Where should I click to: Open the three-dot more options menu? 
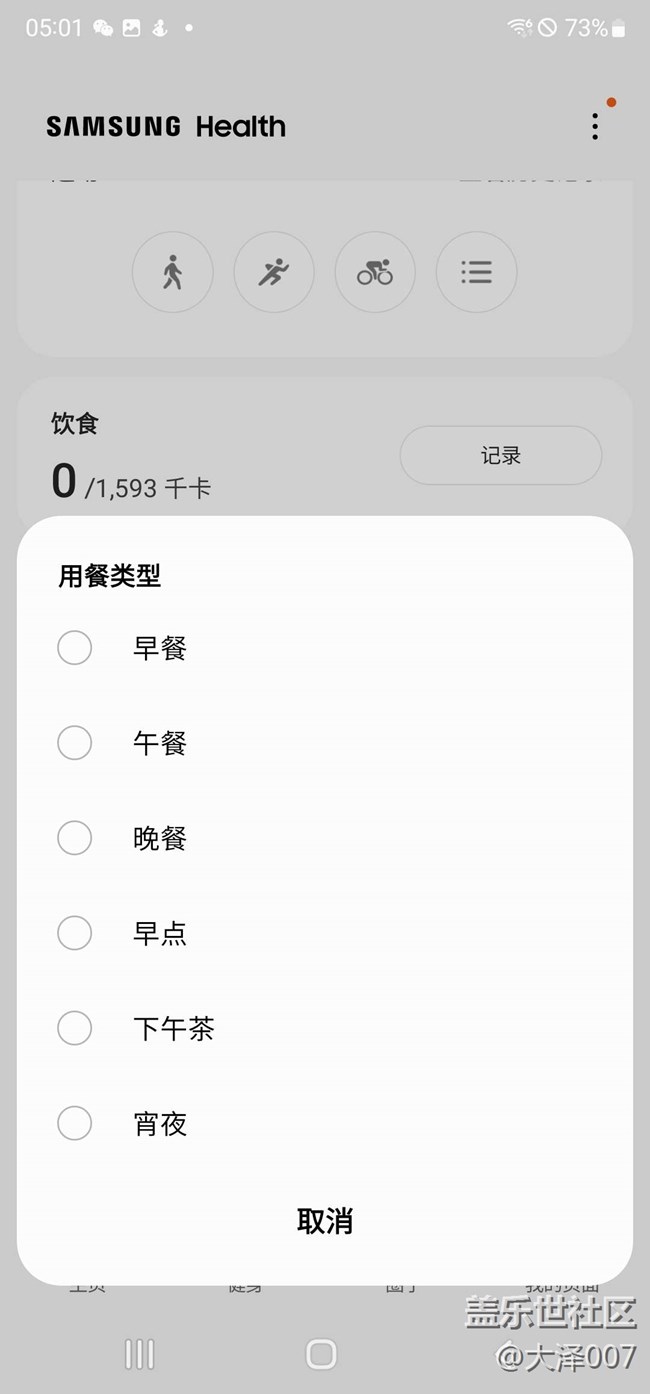[595, 126]
